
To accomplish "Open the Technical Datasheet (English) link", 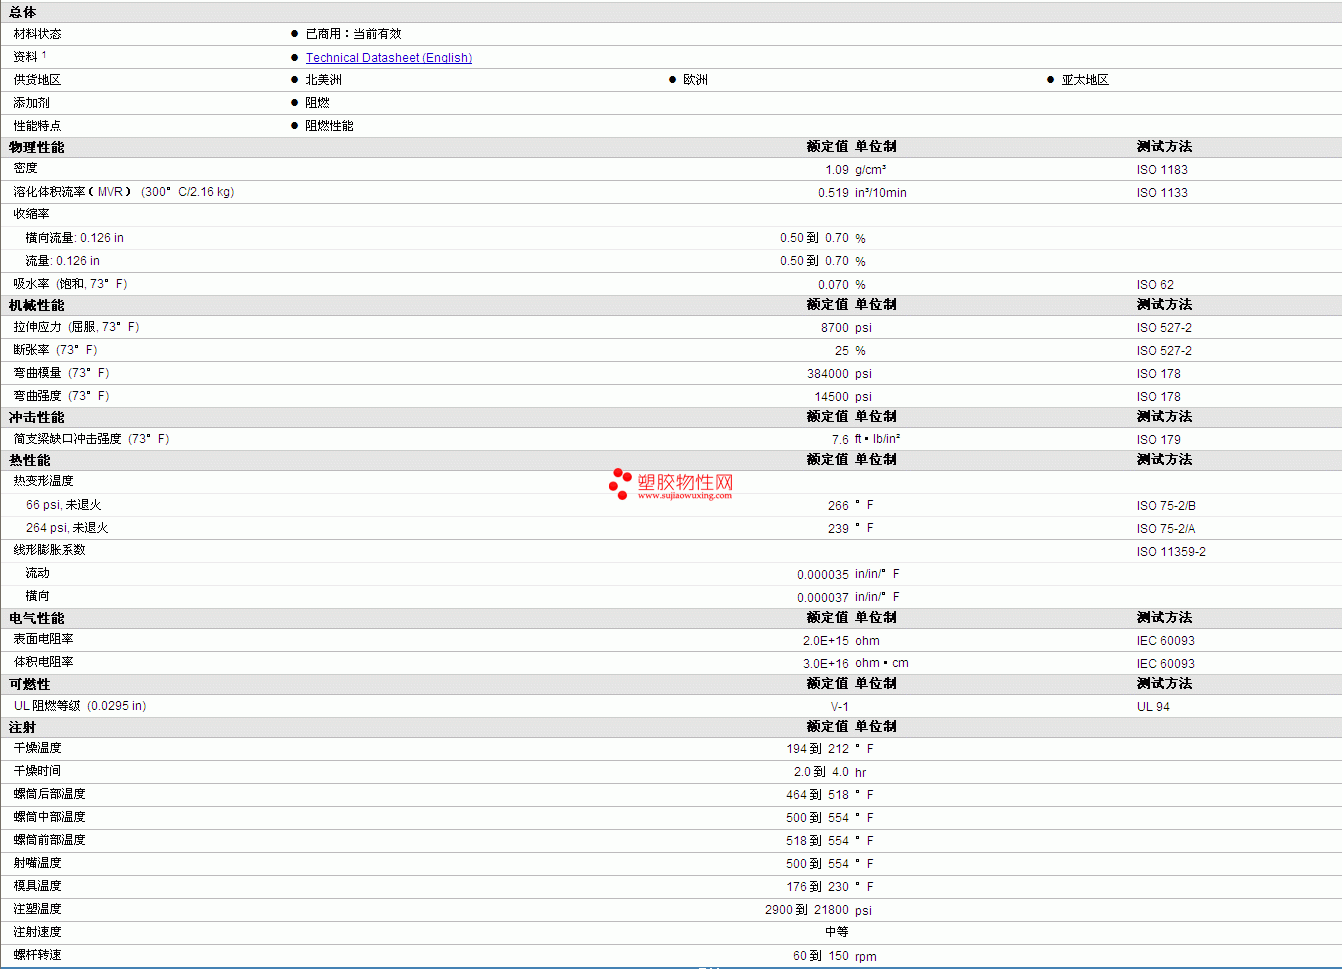I will 388,58.
